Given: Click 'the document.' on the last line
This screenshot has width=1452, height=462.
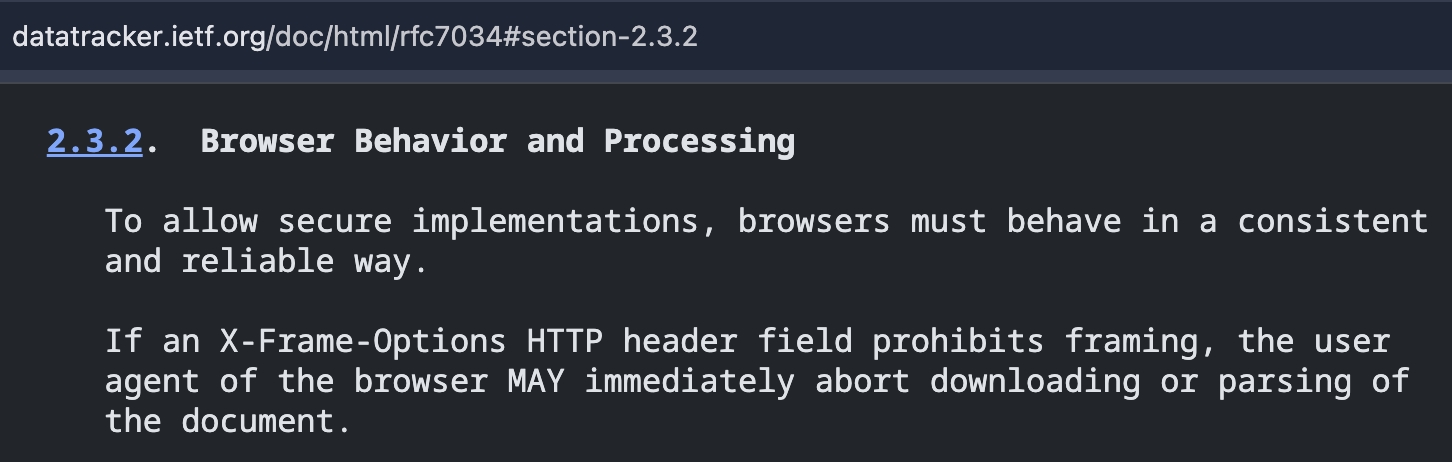Looking at the screenshot, I should pos(228,421).
